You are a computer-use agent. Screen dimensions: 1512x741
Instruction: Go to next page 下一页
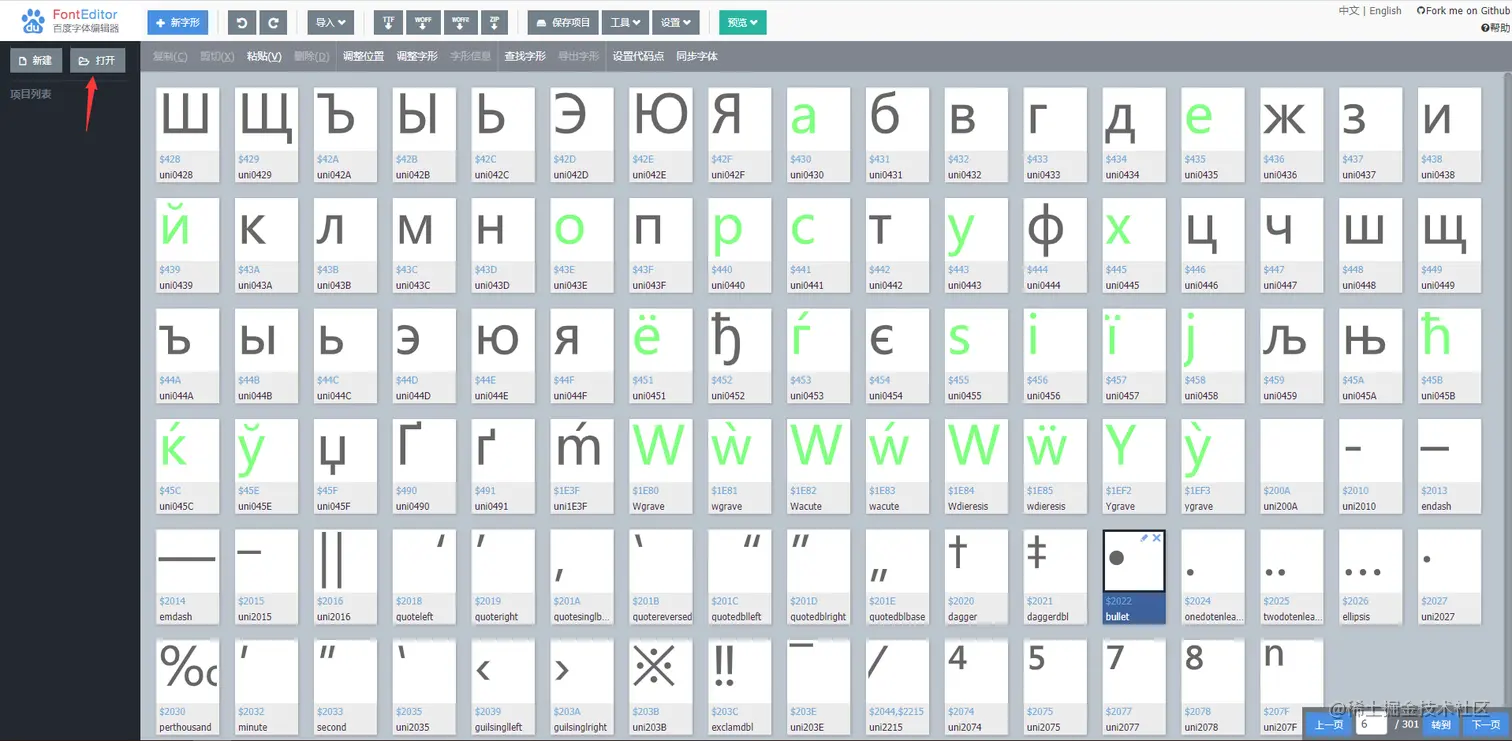[1485, 725]
